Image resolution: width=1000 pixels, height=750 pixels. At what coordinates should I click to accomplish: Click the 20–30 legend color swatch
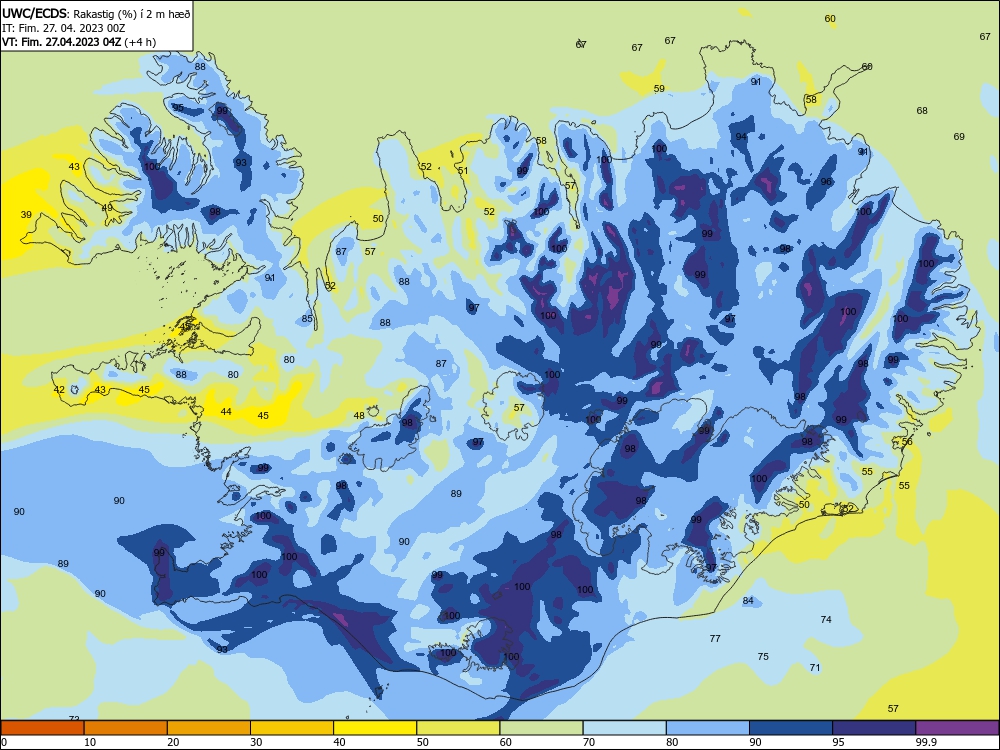[209, 728]
